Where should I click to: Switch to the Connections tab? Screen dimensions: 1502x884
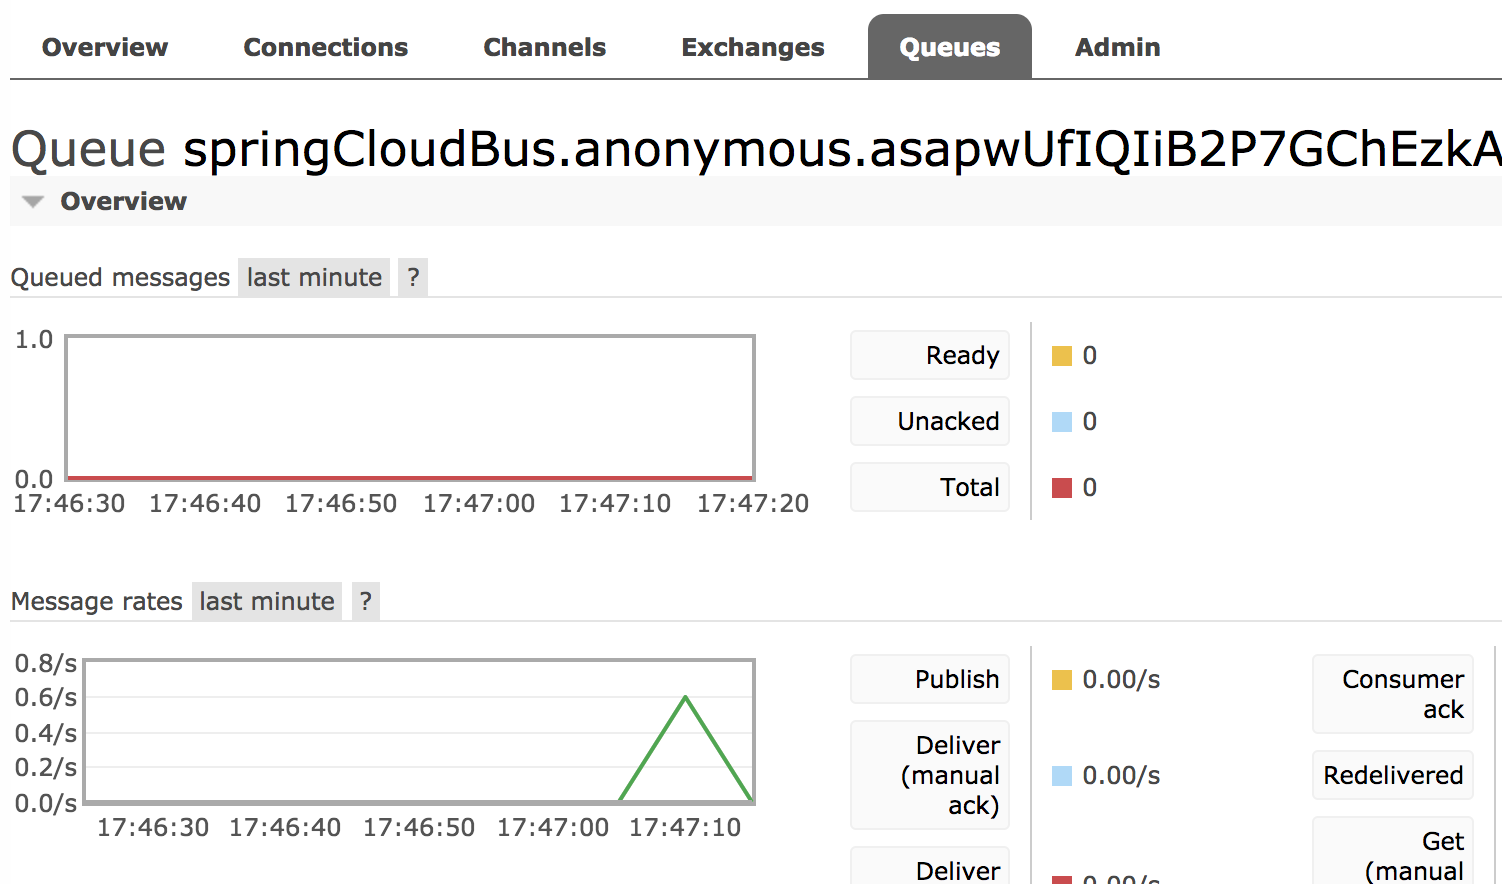[325, 47]
